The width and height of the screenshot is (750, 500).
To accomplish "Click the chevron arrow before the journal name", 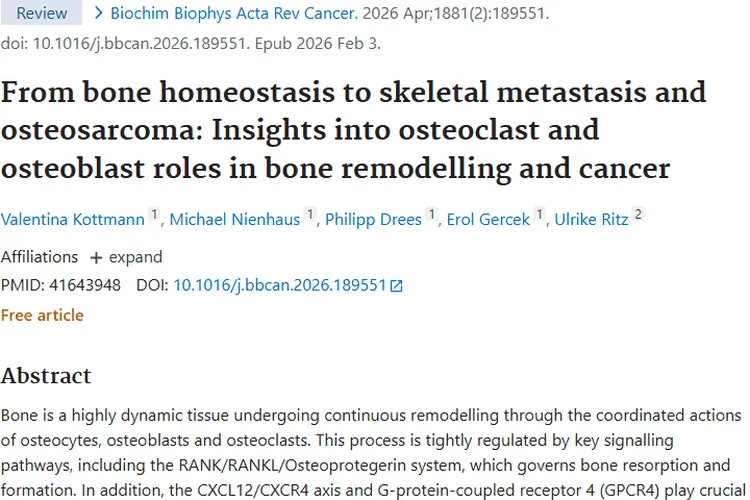I will pyautogui.click(x=98, y=14).
